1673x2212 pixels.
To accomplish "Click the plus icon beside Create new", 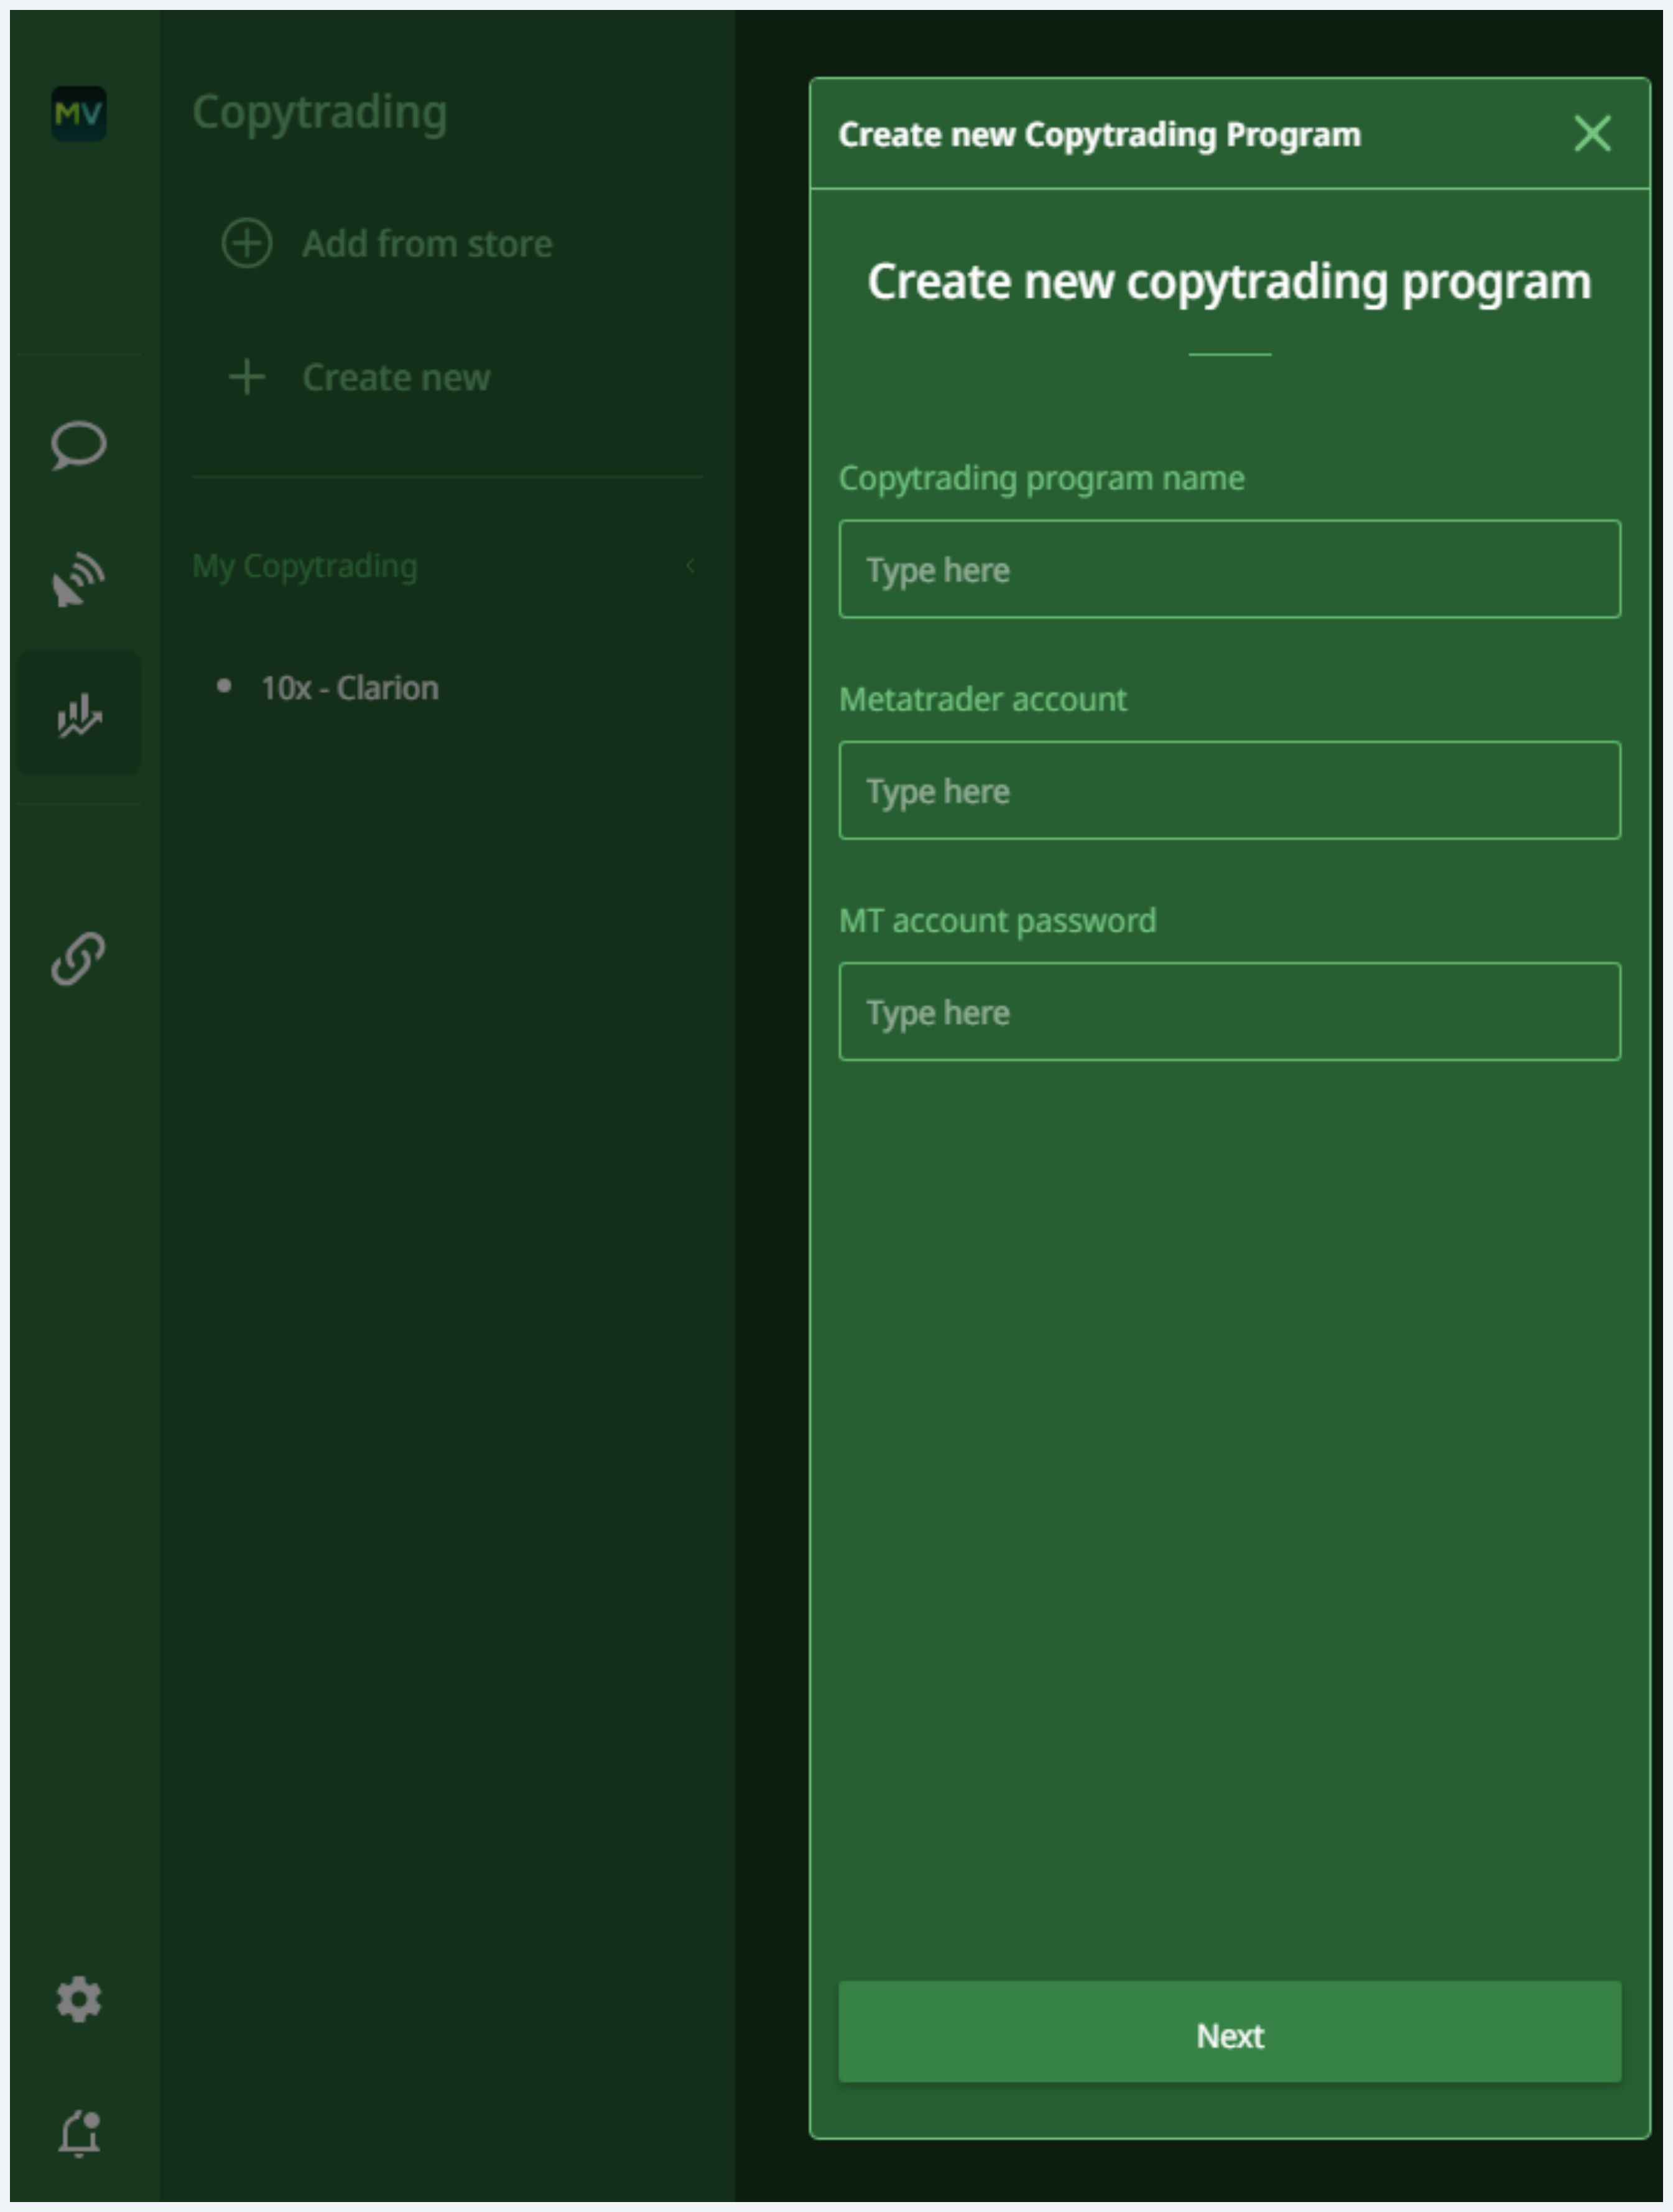I will pos(247,378).
